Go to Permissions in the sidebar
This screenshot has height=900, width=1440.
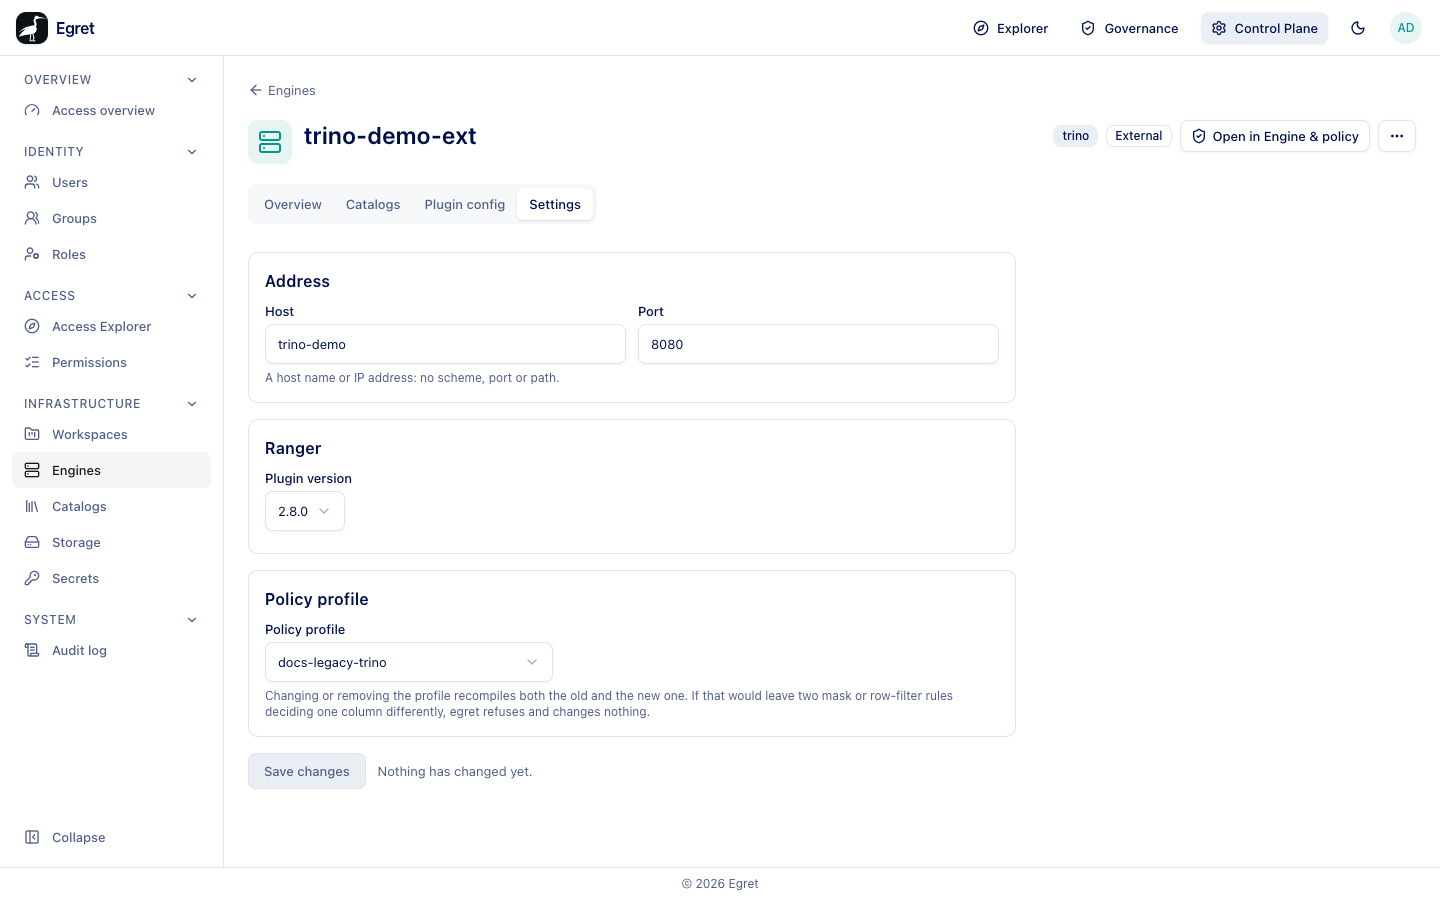click(111, 362)
